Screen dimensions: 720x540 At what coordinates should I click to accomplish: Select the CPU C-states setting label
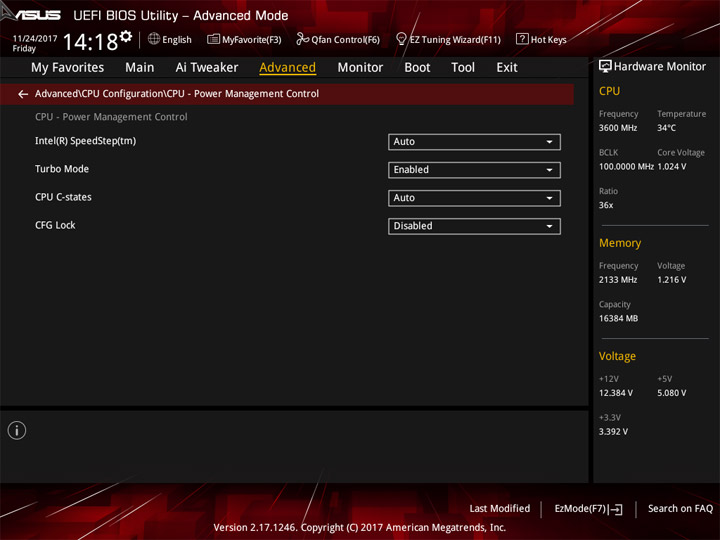click(63, 197)
